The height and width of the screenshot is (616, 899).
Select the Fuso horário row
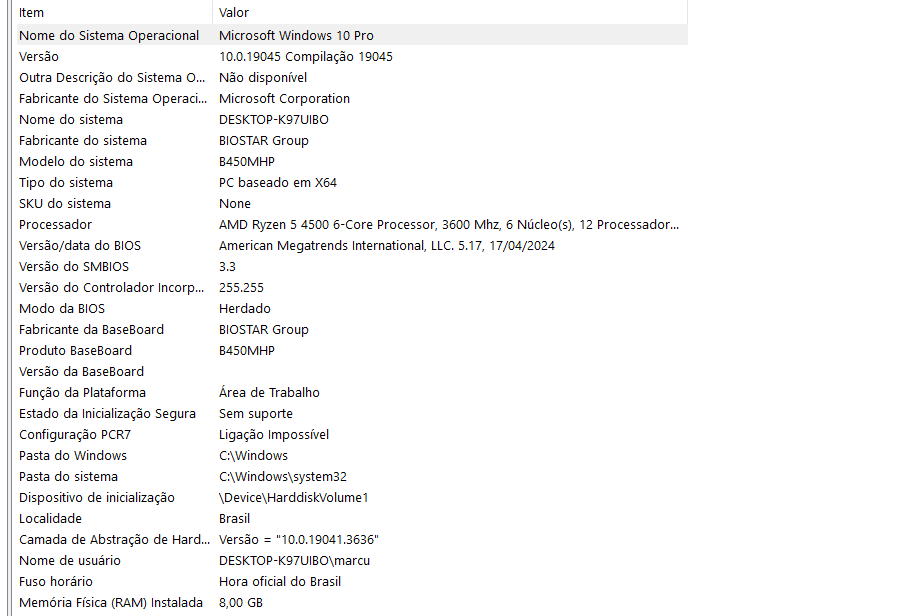pos(352,582)
